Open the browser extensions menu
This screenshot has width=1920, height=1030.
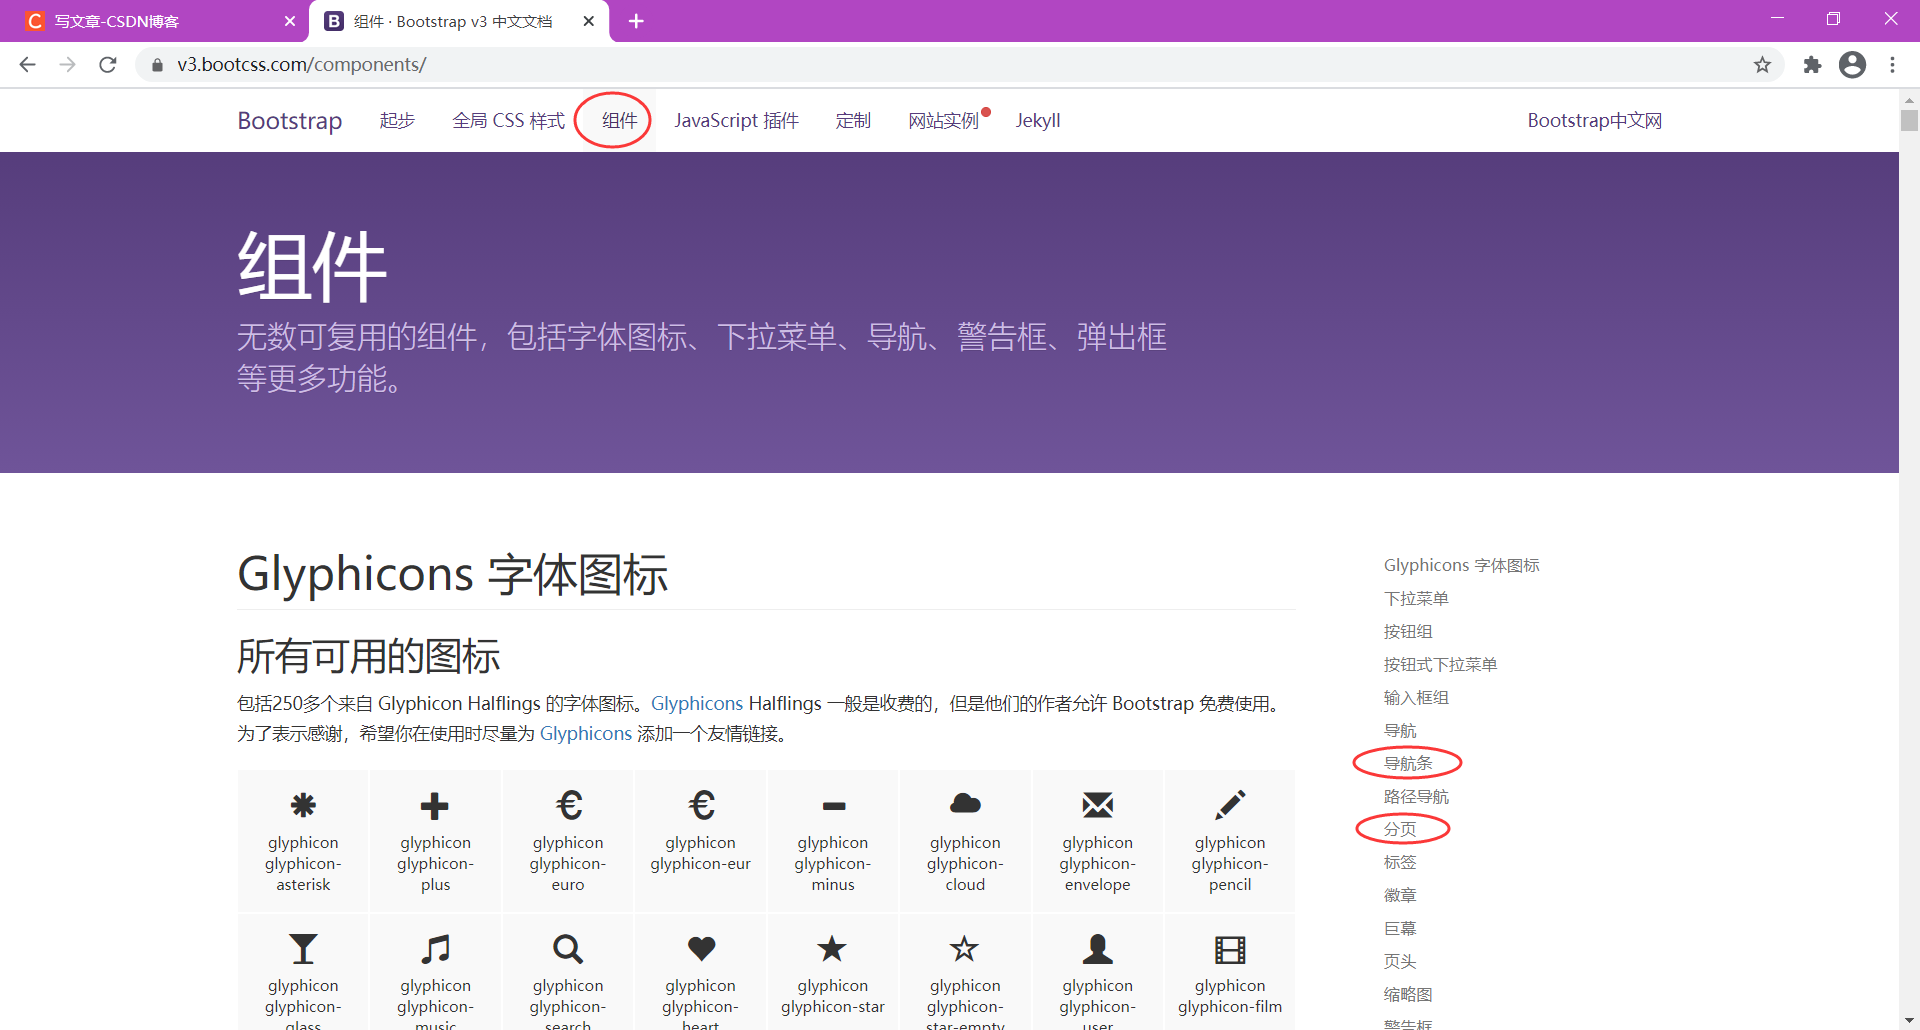pos(1812,65)
